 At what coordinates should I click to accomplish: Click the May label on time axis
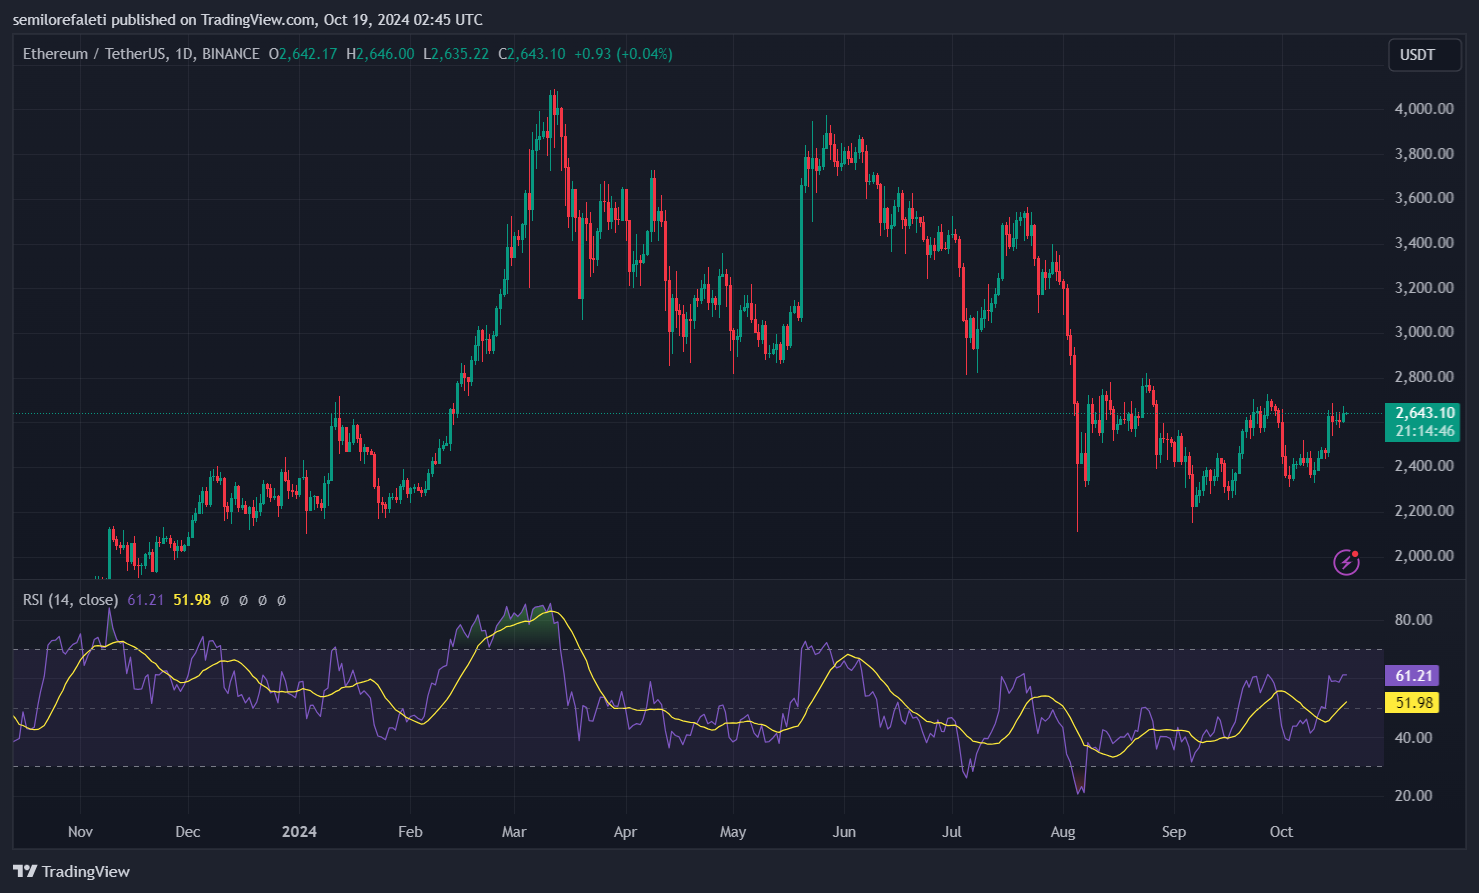(733, 832)
